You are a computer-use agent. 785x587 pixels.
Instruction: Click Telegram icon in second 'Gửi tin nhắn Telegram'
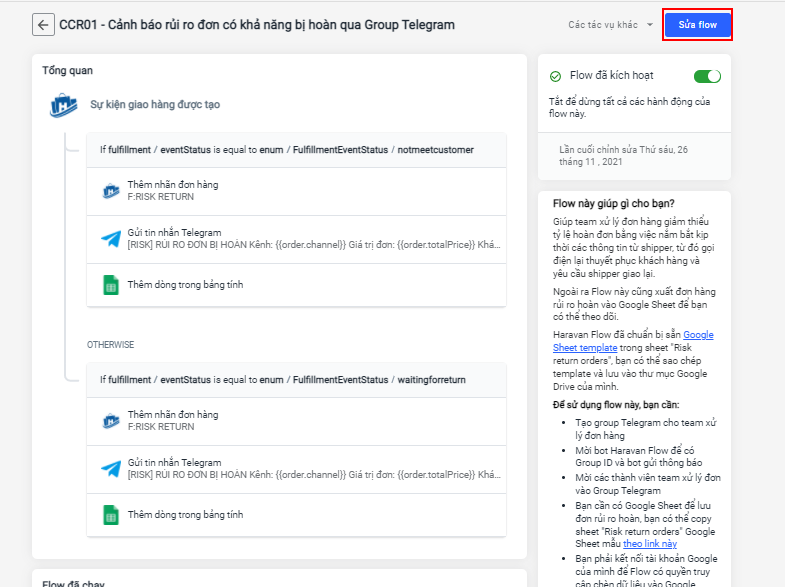111,469
